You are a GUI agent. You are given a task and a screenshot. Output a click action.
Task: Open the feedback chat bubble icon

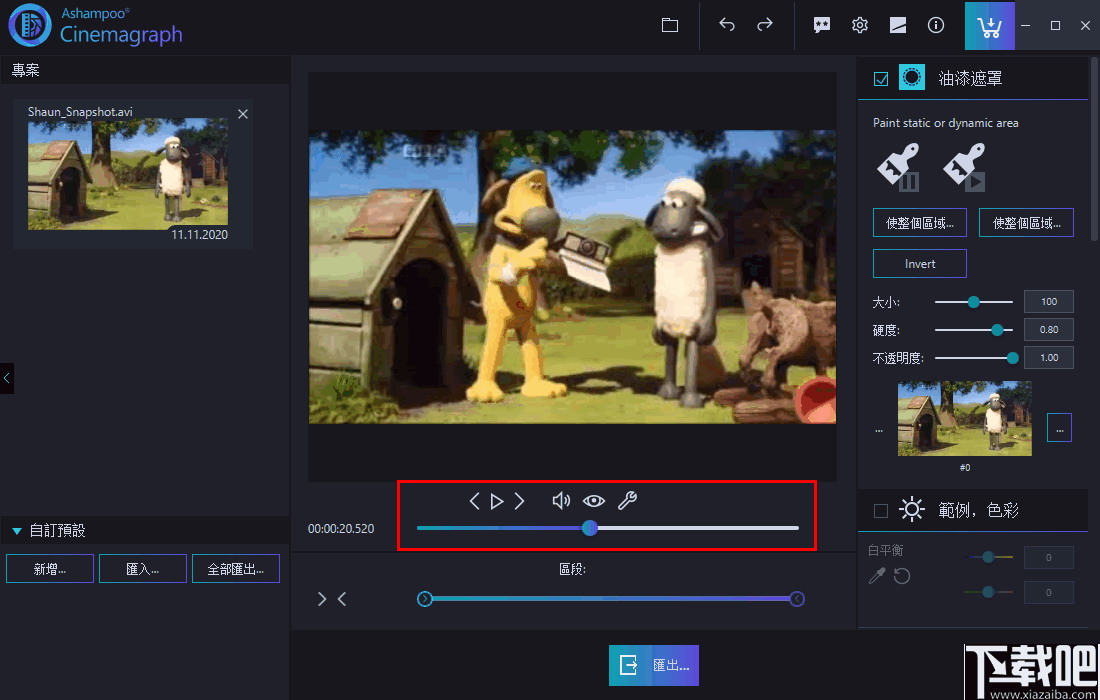[822, 25]
